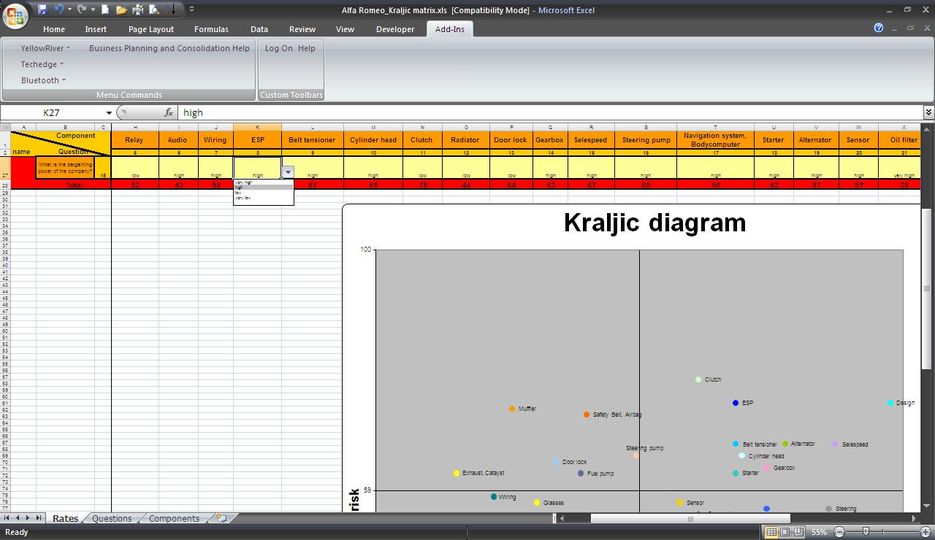Screen dimensions: 935x540
Task: Click the zoom slider handle in status bar
Action: (866, 532)
